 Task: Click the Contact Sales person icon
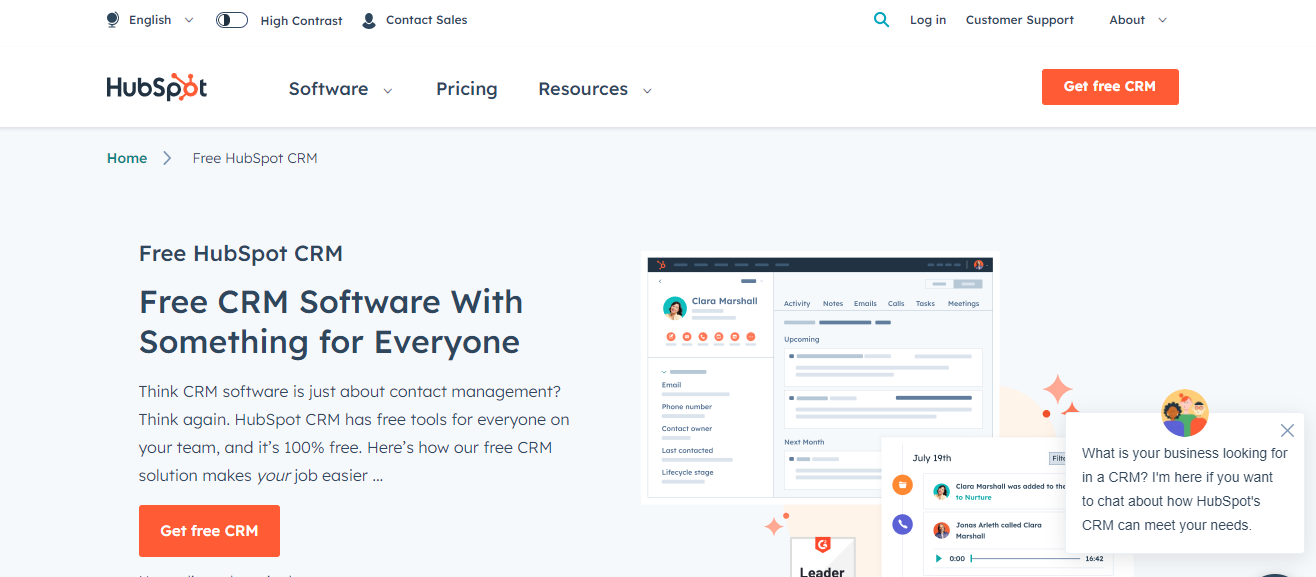point(369,20)
